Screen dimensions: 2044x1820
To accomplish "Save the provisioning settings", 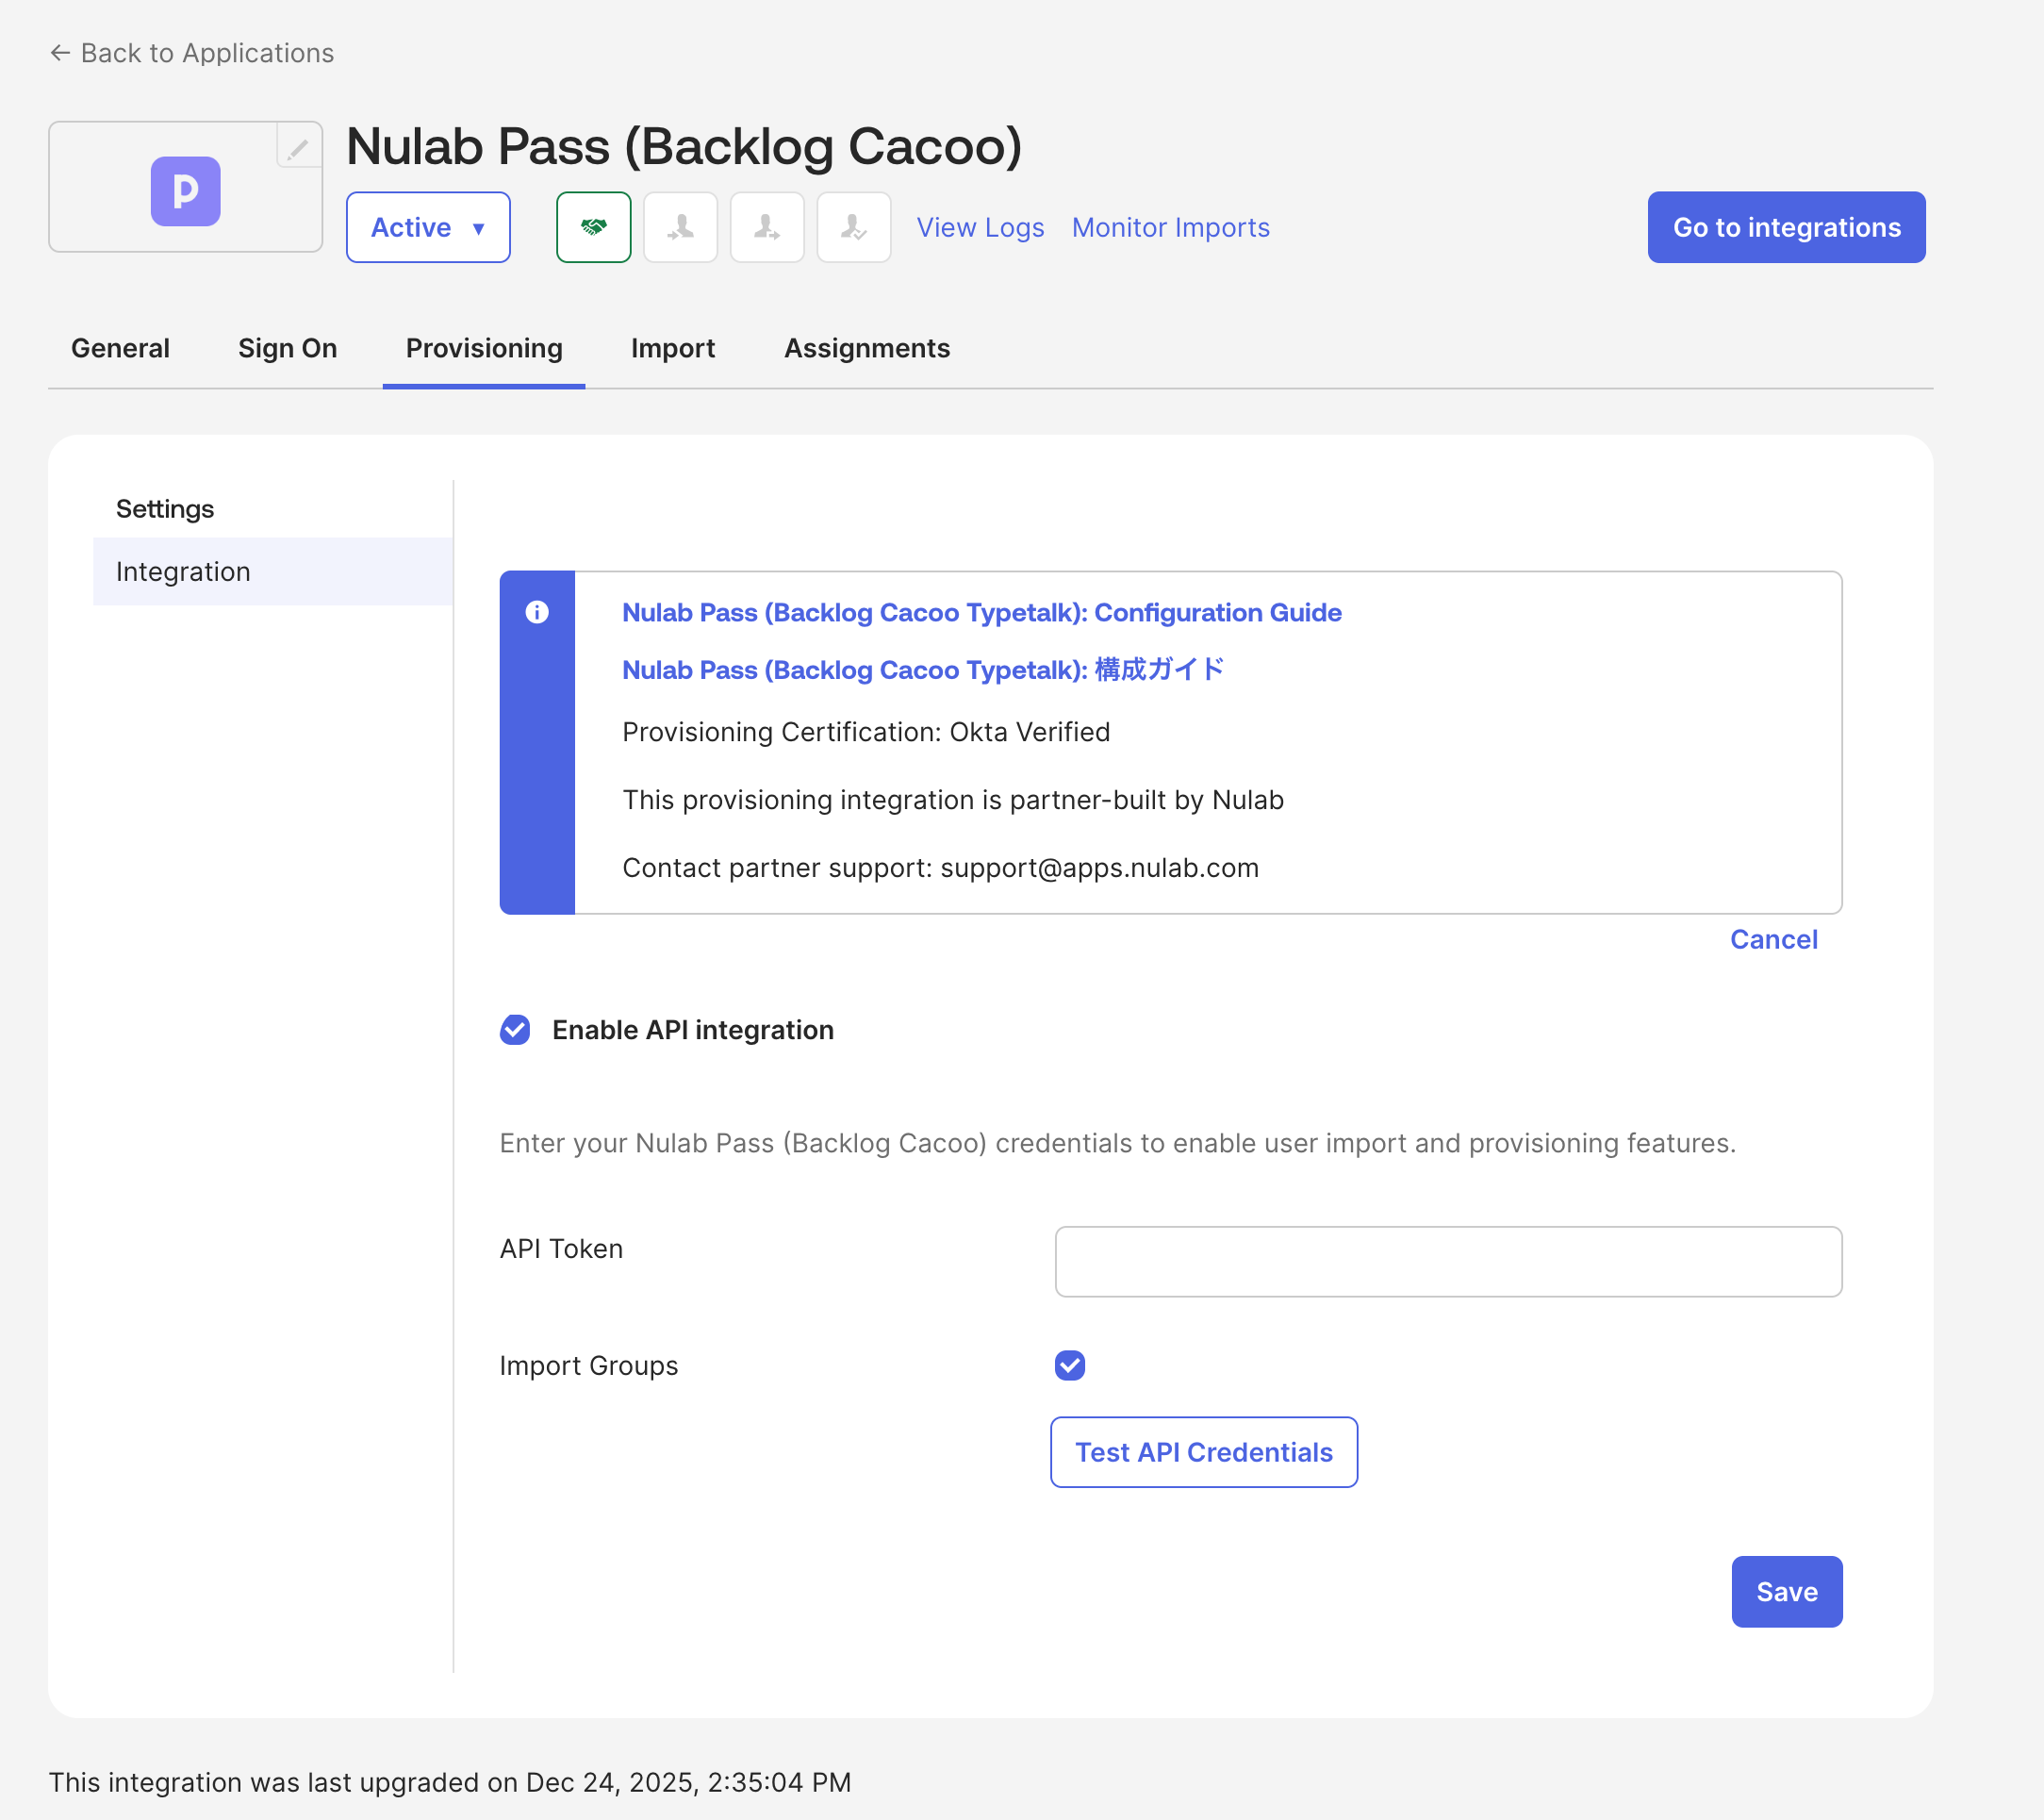I will pyautogui.click(x=1787, y=1592).
